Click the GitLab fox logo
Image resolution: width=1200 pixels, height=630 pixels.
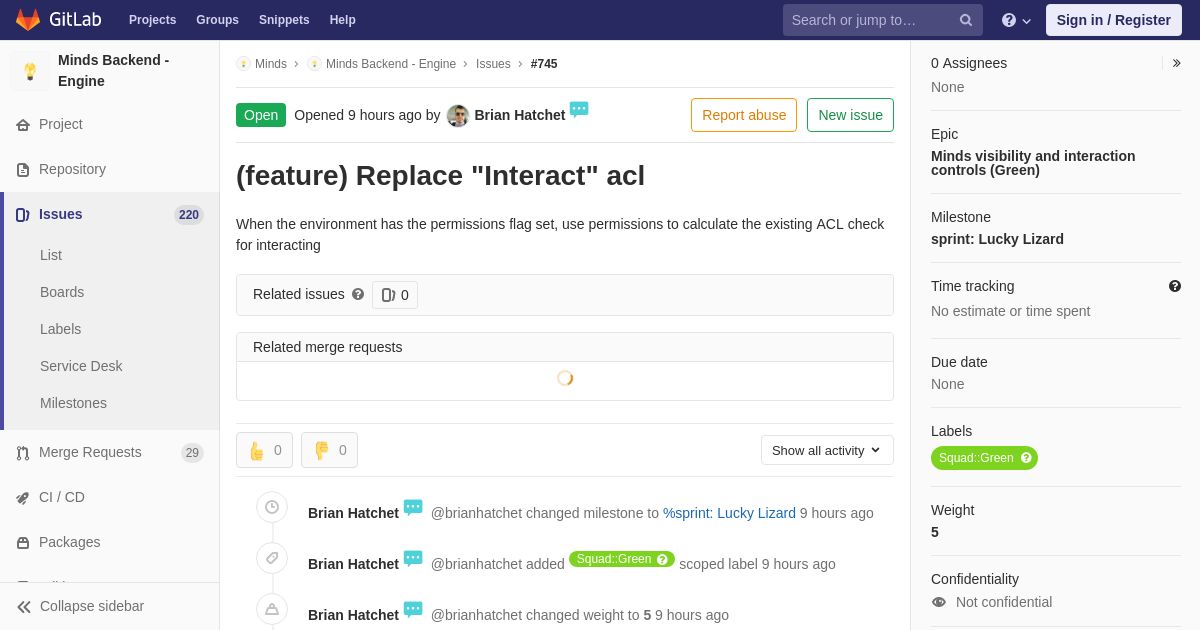click(x=28, y=20)
